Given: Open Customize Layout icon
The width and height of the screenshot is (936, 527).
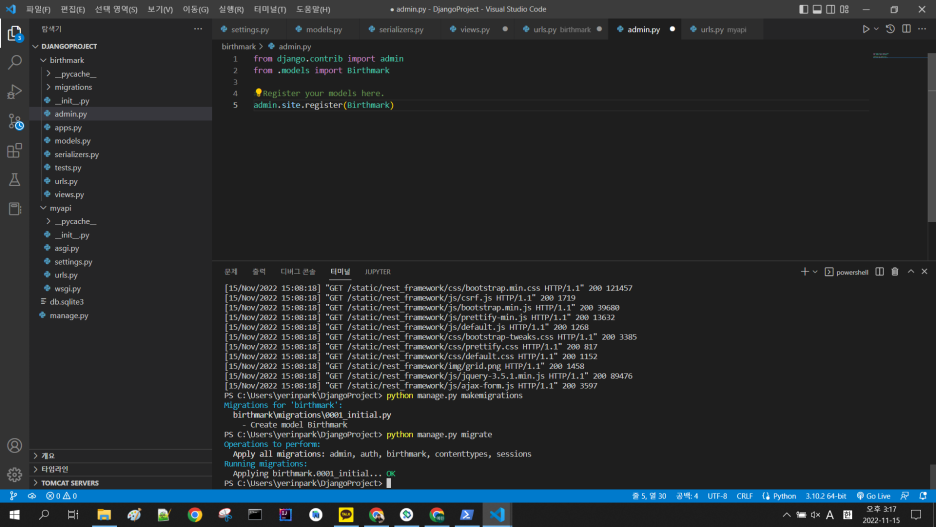Looking at the screenshot, I should point(844,9).
